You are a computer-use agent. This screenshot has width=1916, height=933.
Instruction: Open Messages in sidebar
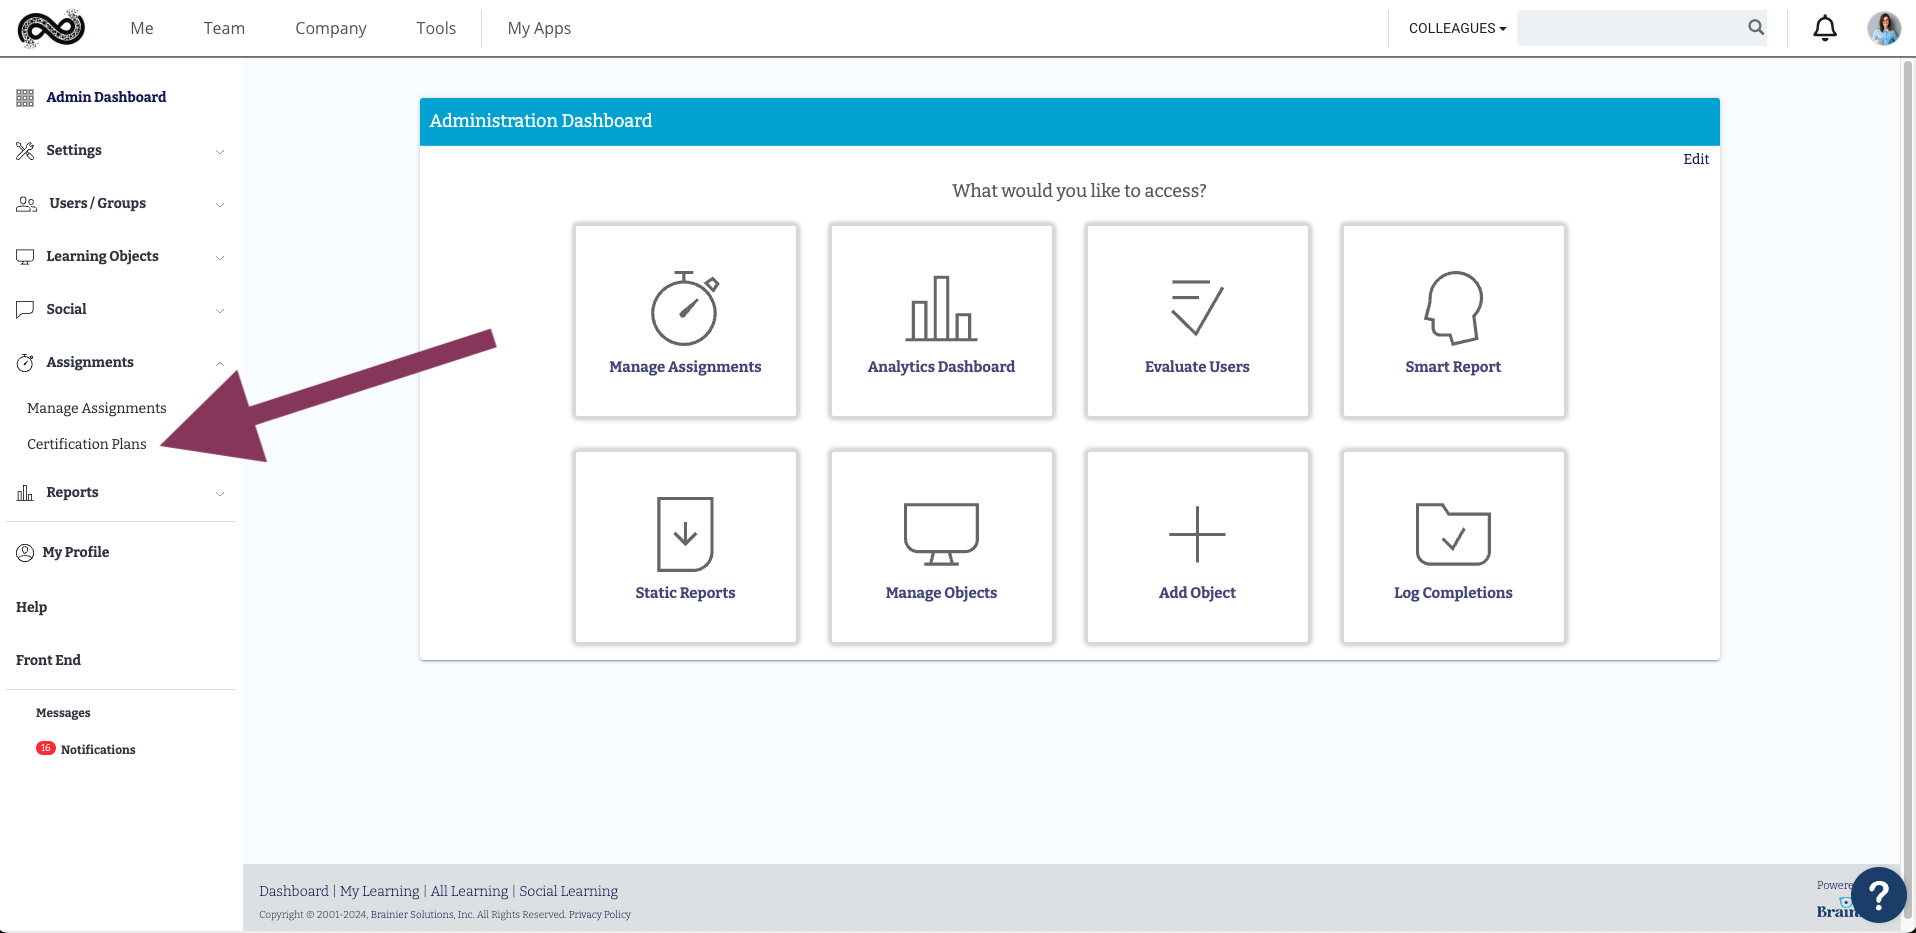tap(63, 713)
